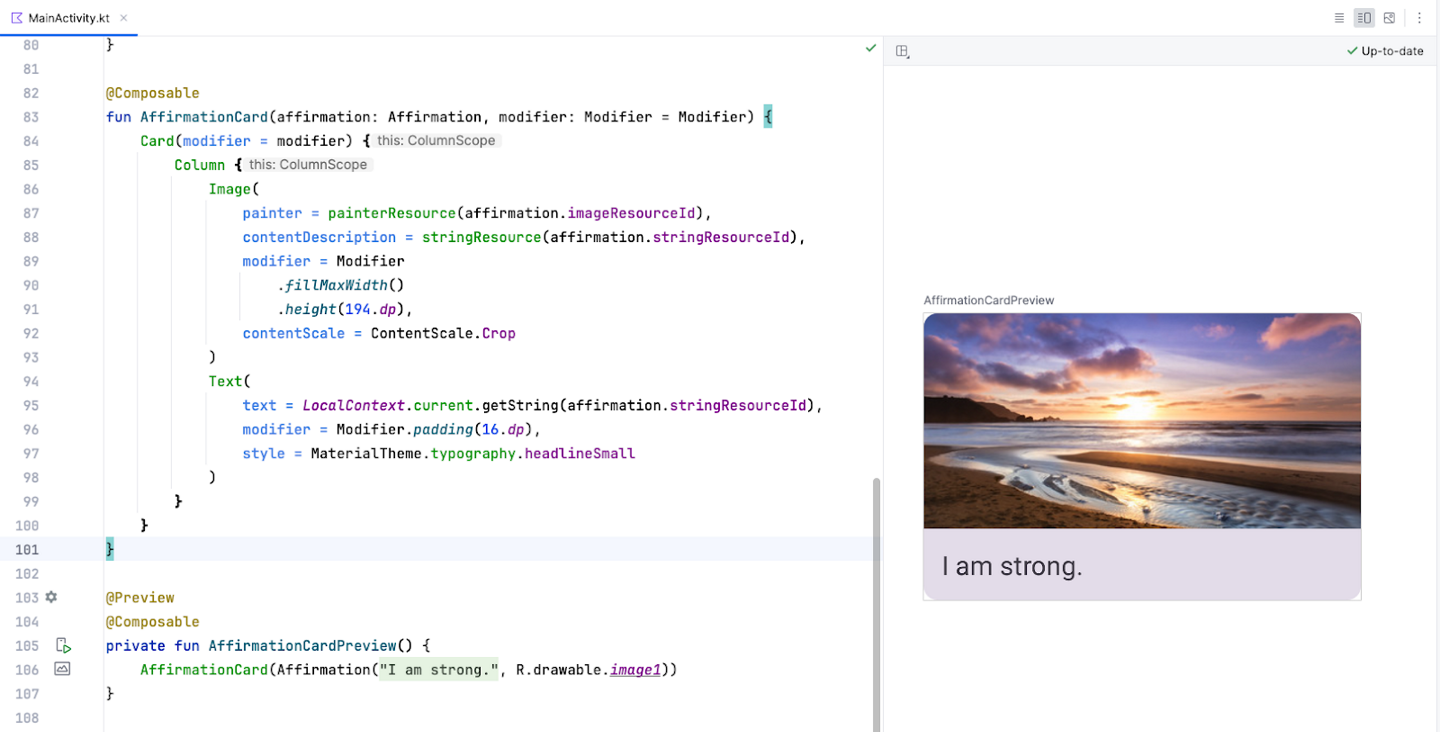Close the MainActivity.kt tab
Screen dimensions: 1440x732
[x=123, y=18]
